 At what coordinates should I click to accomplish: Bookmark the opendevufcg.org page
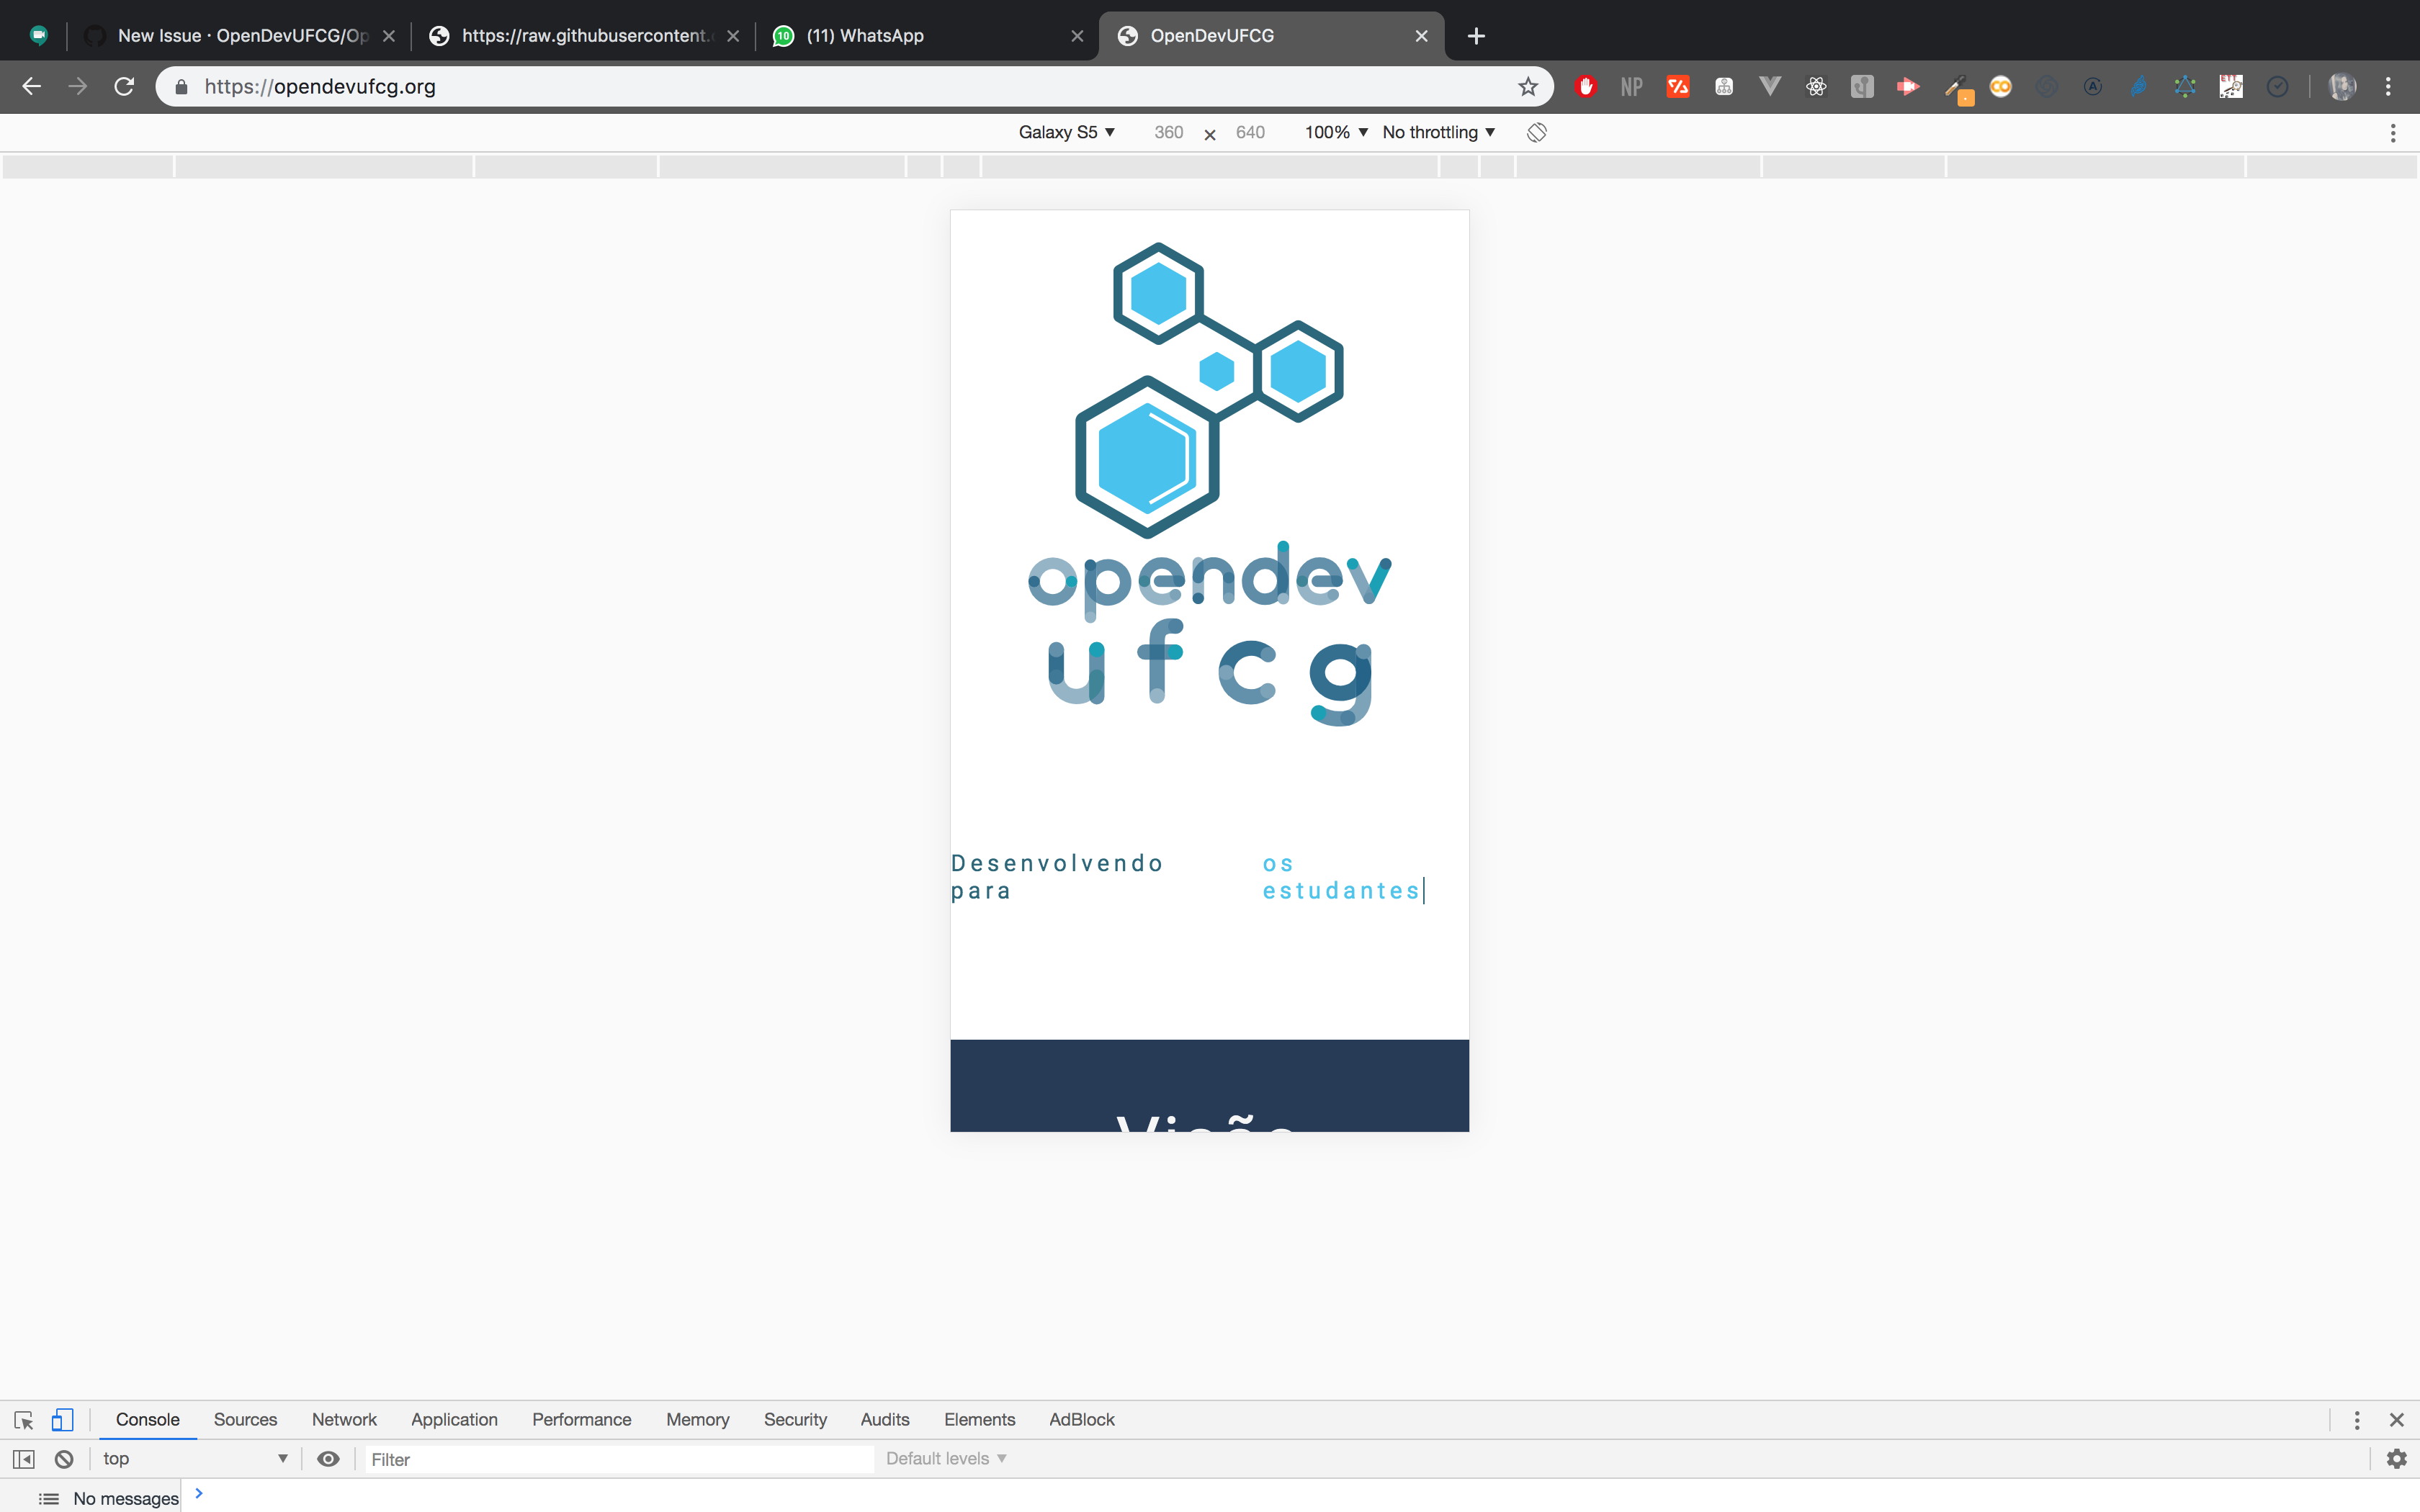tap(1528, 86)
